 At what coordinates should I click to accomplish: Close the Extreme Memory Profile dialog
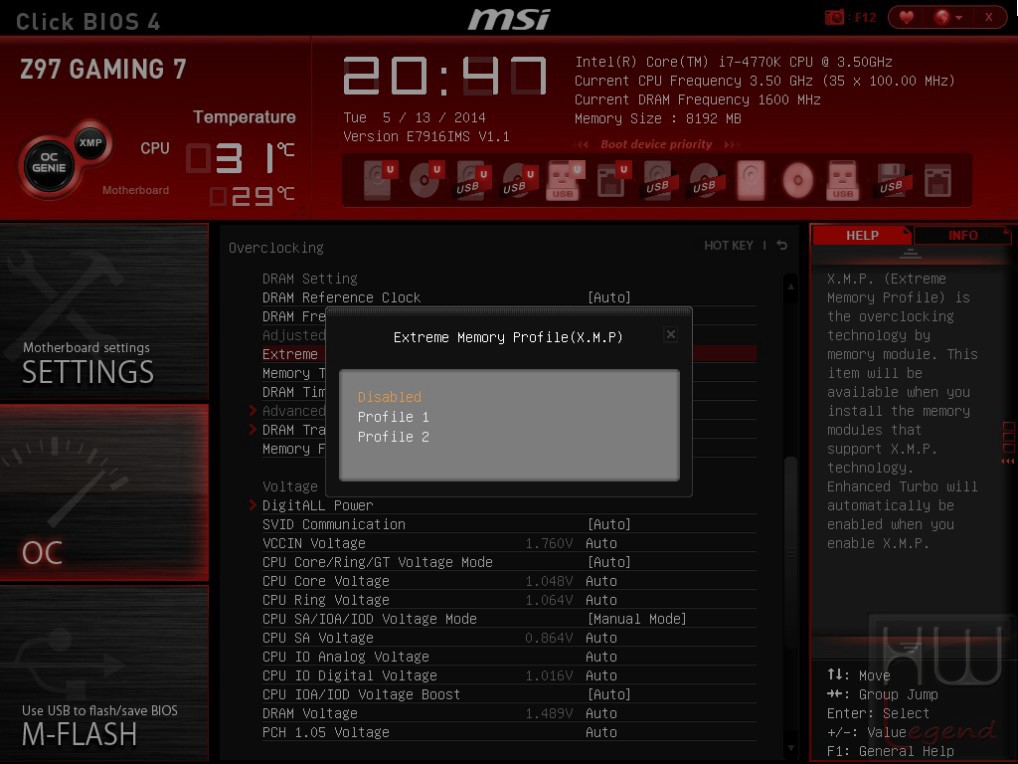point(671,334)
